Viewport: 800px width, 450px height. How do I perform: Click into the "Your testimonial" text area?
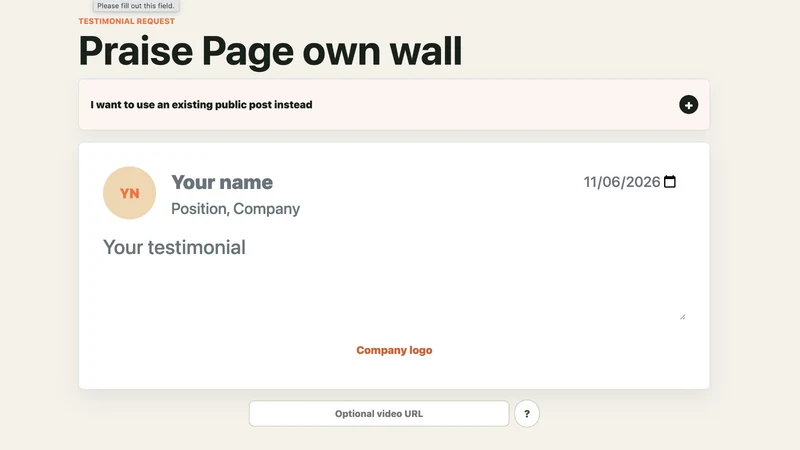click(394, 278)
